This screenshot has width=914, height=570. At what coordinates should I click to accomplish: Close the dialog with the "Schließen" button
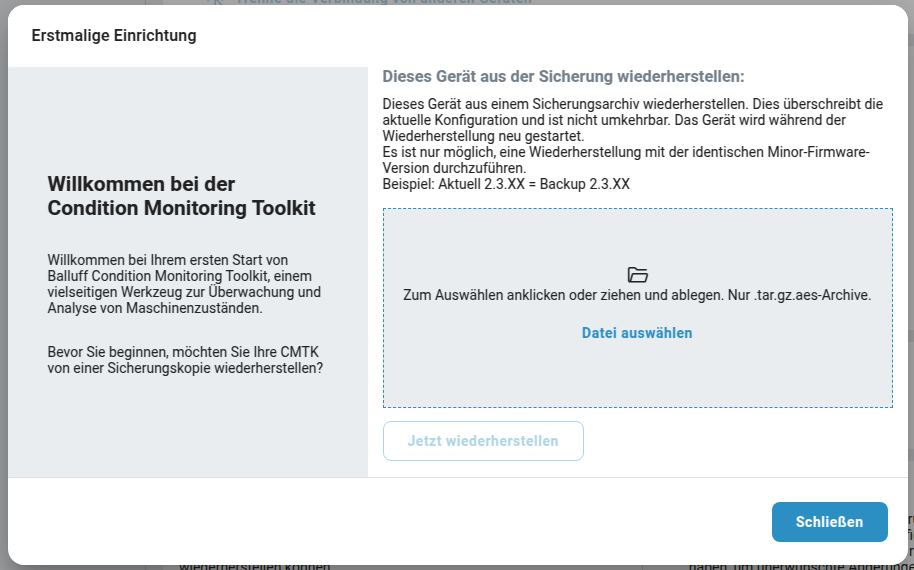(829, 522)
